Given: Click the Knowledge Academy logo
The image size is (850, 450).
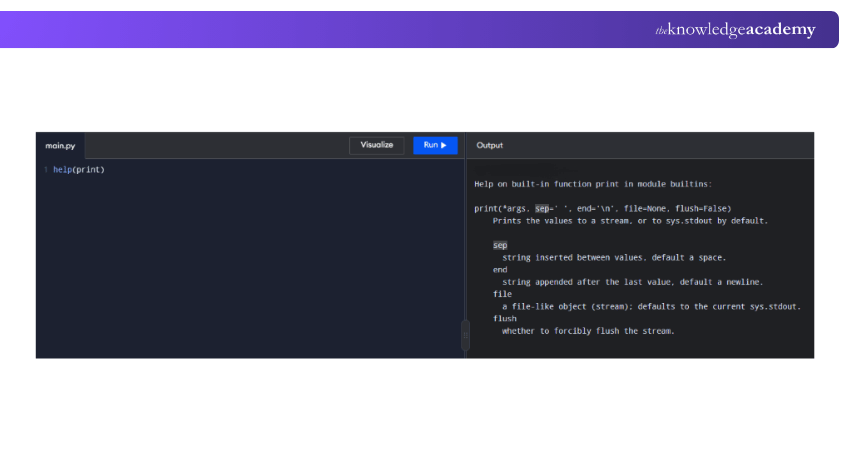Looking at the screenshot, I should (735, 29).
